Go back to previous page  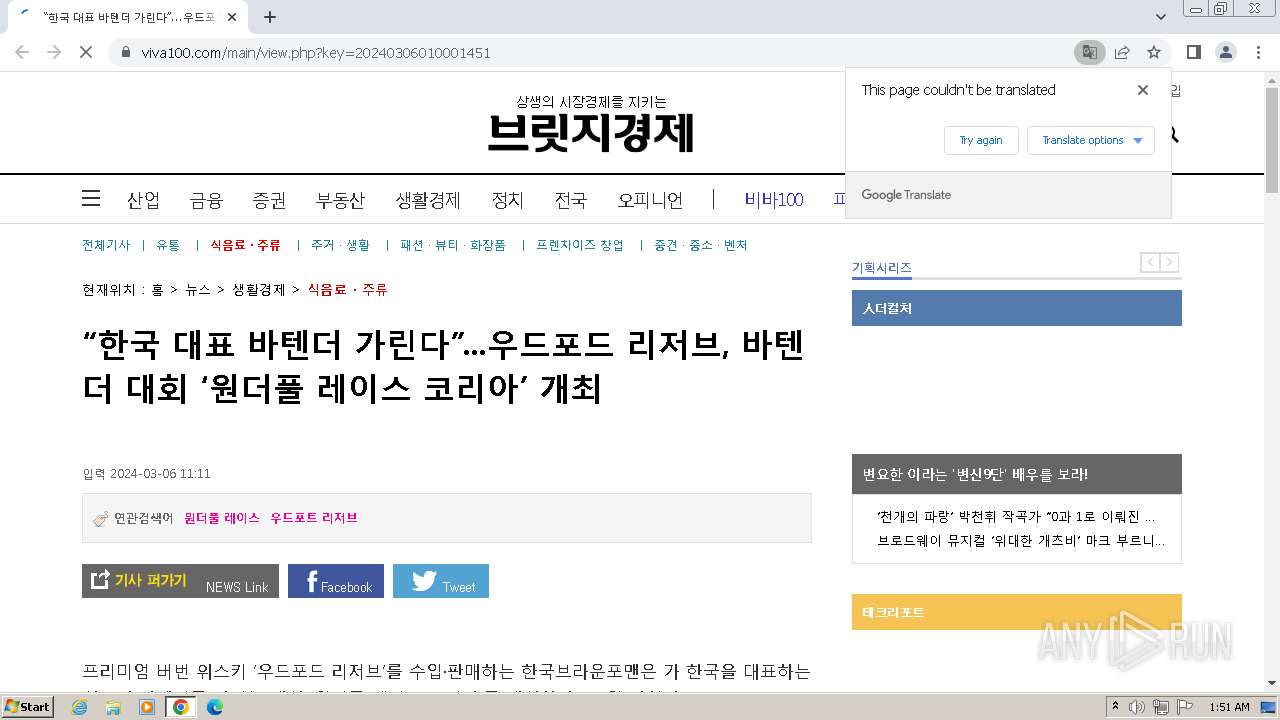22,52
